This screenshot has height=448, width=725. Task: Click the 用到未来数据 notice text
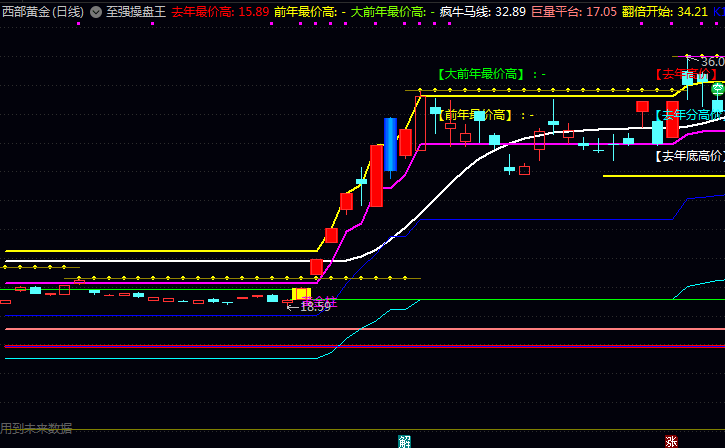click(36, 428)
